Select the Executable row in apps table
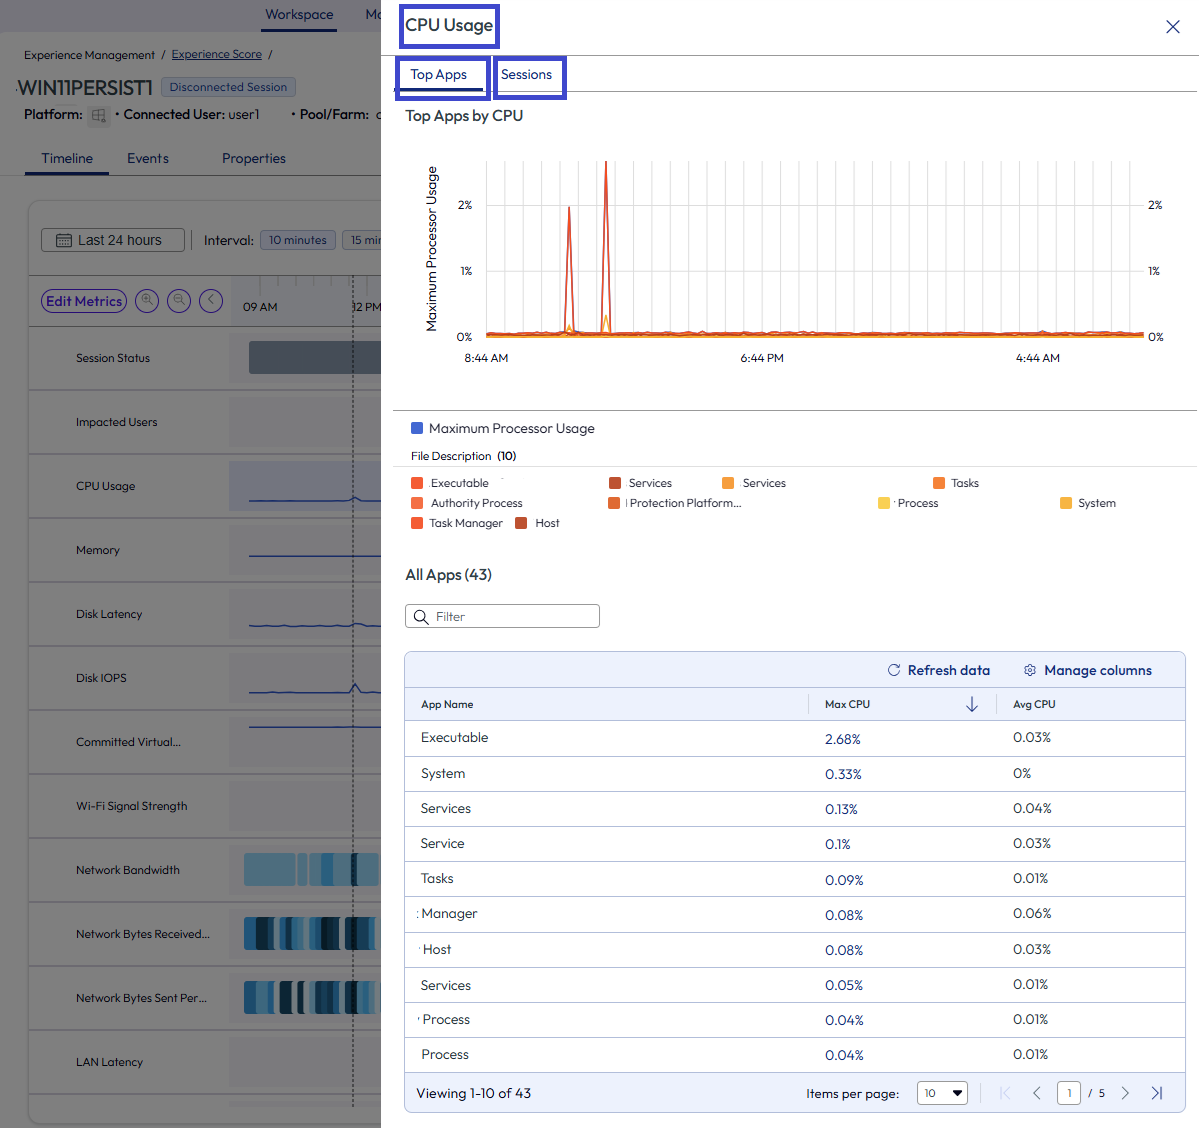 [x=794, y=738]
